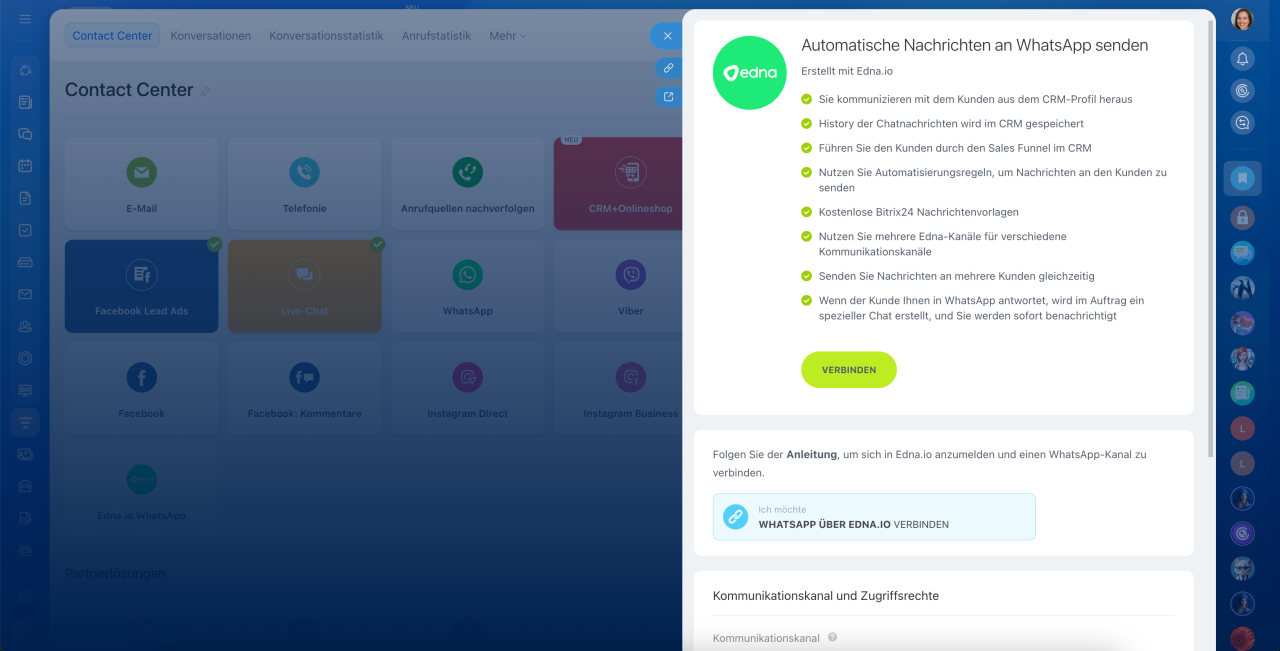Open the Anleitung link
Screen dimensions: 1280x651
[x=811, y=454]
